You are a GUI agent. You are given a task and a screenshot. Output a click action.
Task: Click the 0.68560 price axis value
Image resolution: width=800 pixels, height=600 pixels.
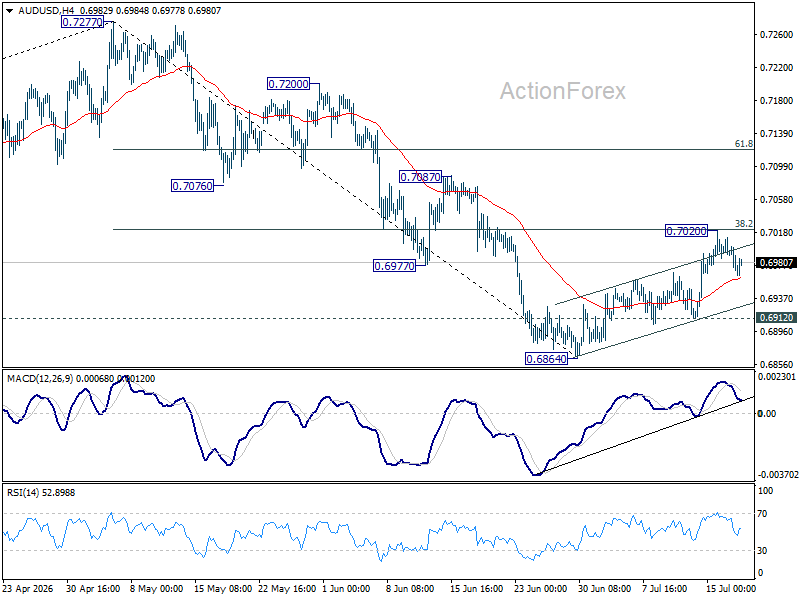tap(777, 364)
